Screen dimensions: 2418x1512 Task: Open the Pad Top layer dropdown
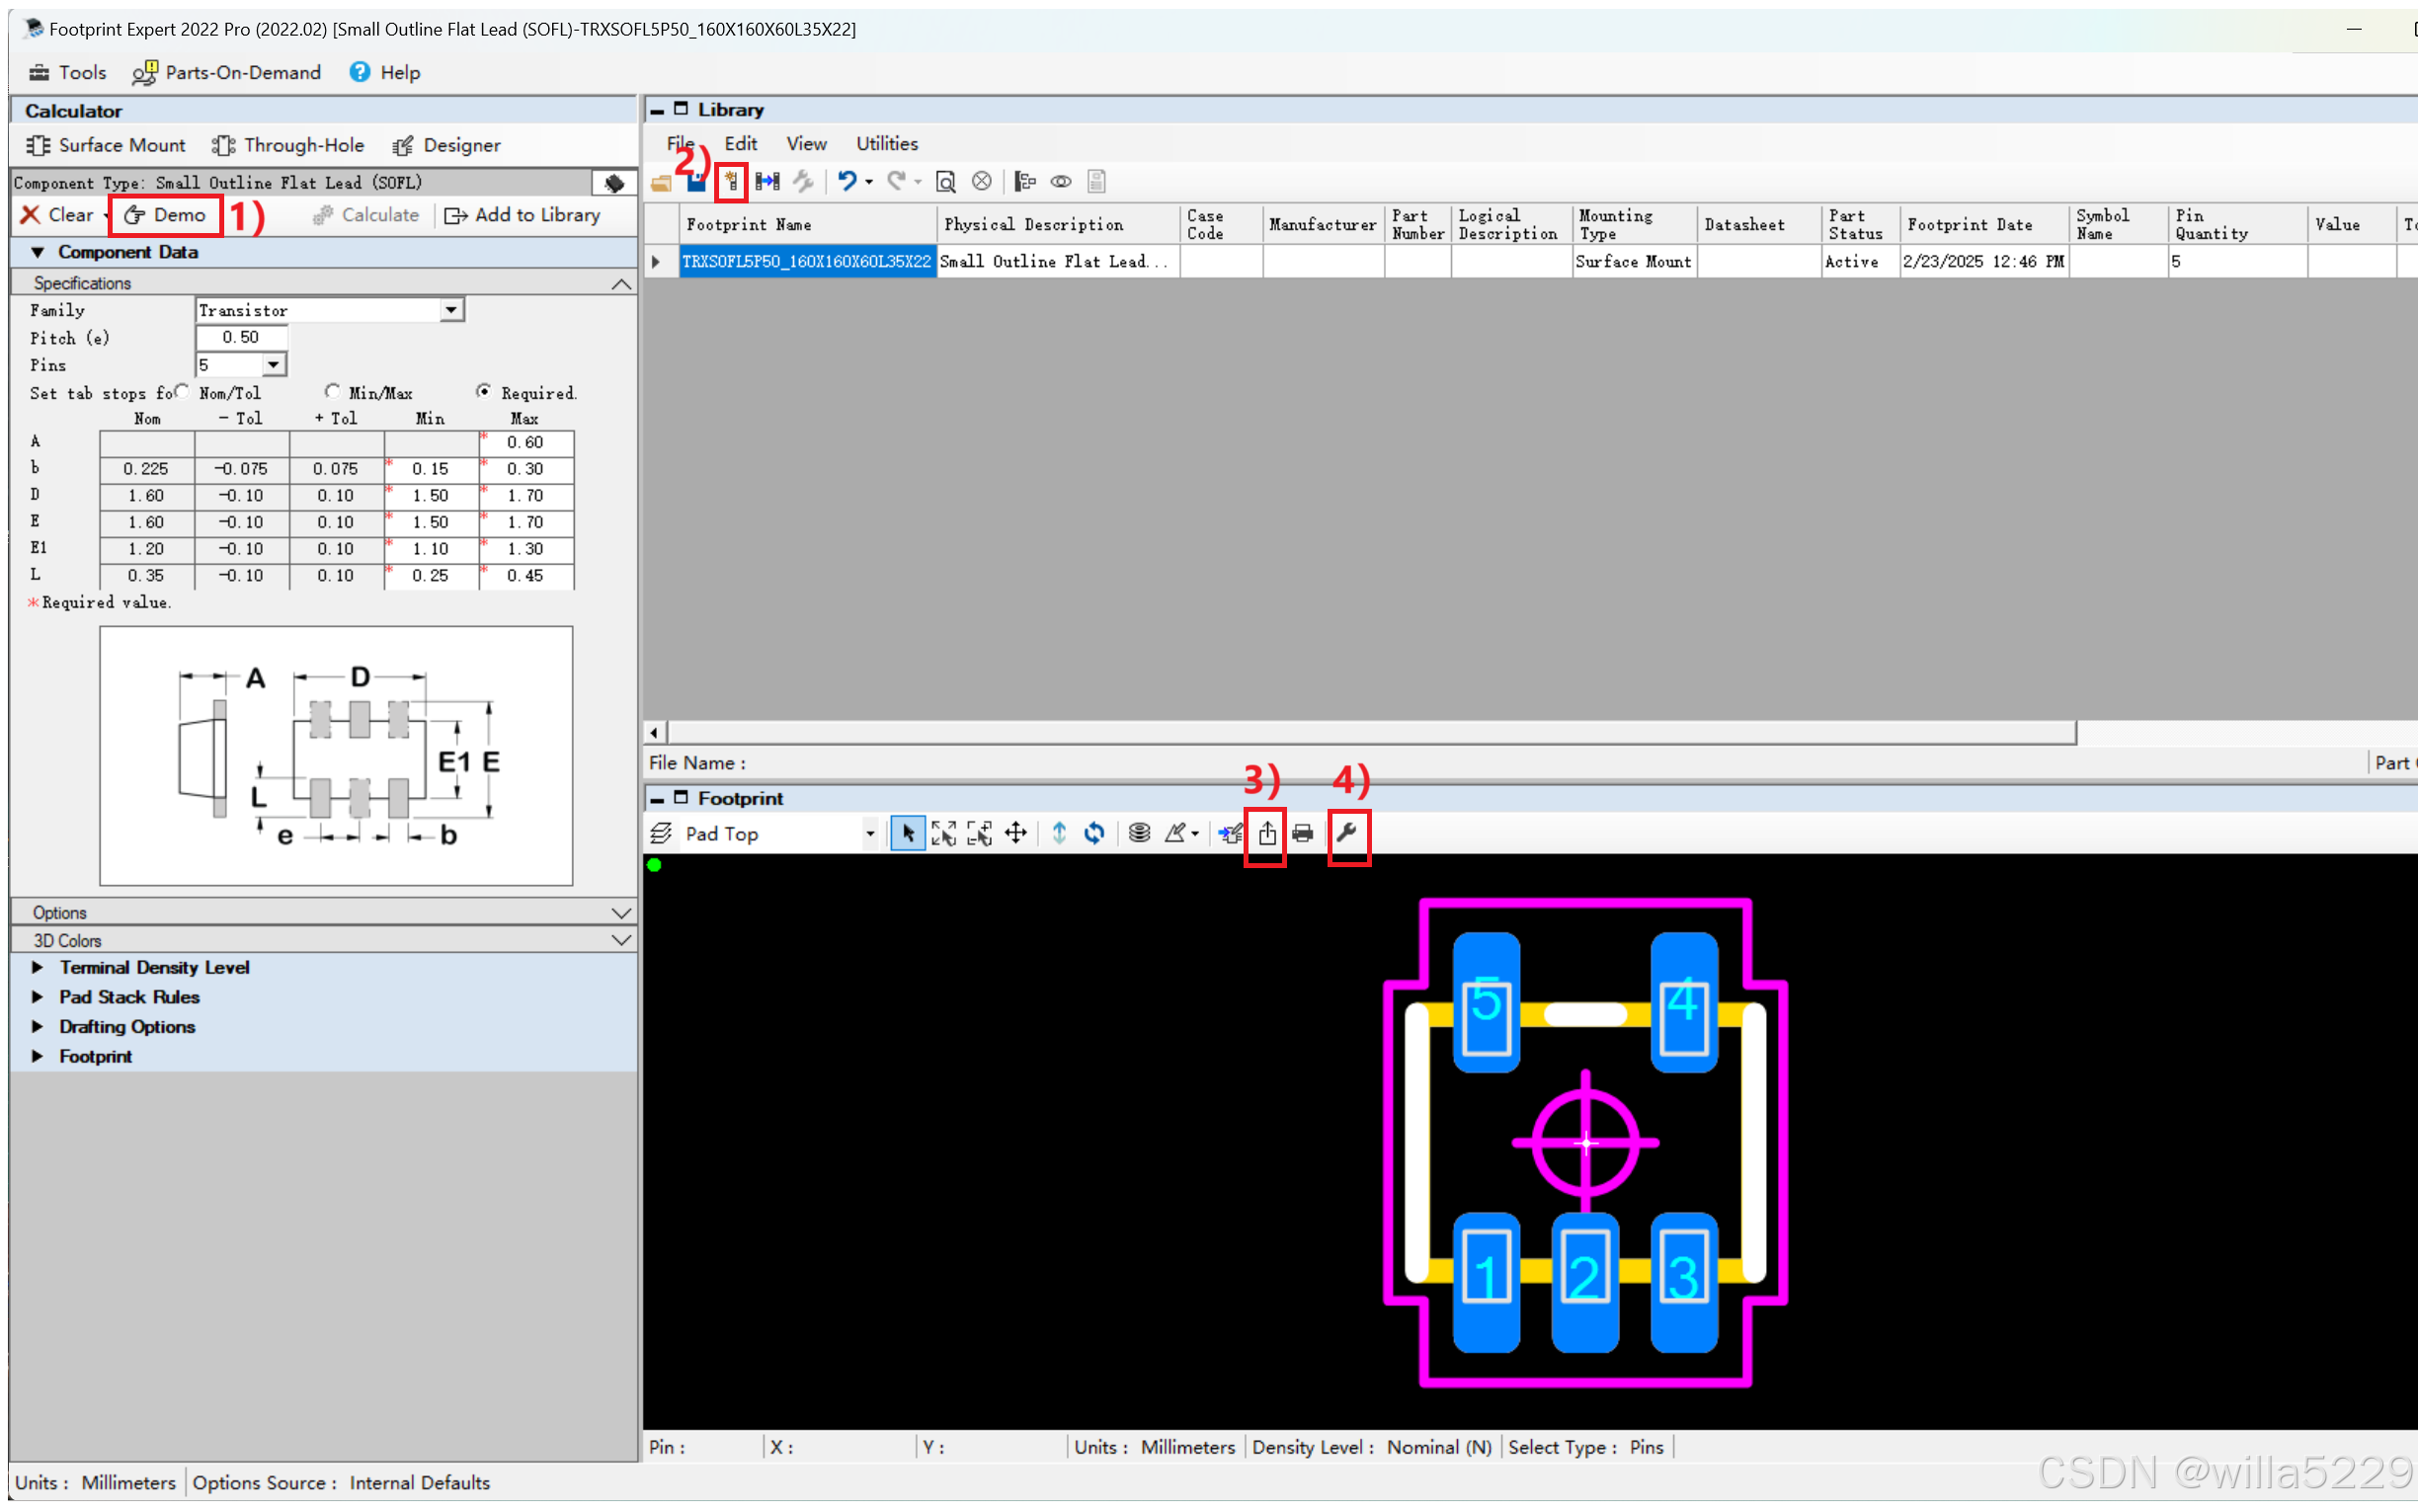tap(869, 833)
